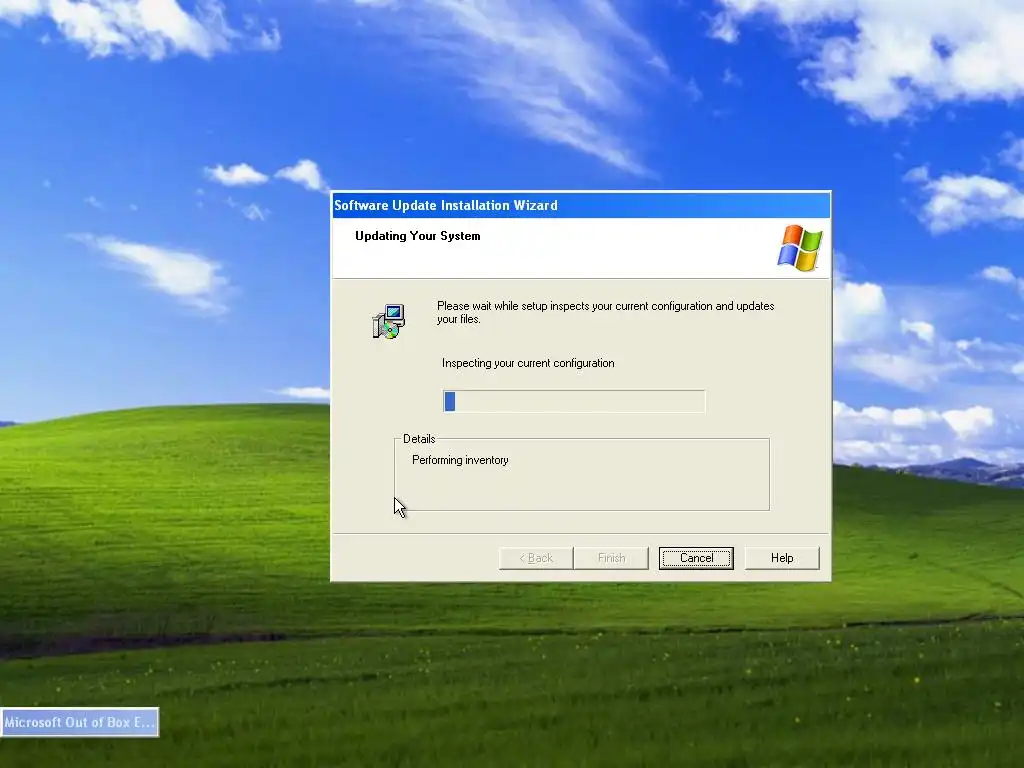Click the 'Details' group label
This screenshot has width=1024, height=768.
[x=419, y=439]
